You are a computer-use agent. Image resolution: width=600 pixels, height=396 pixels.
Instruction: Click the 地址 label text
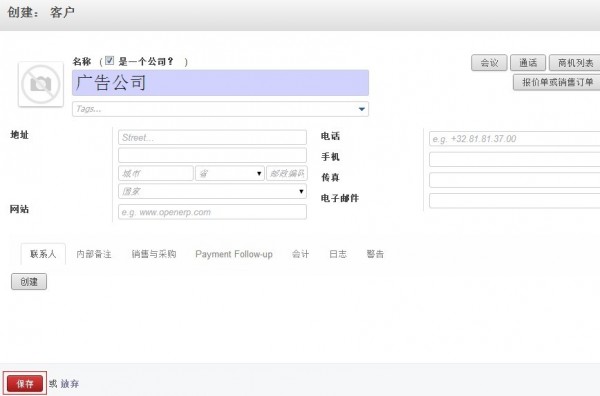[20, 135]
